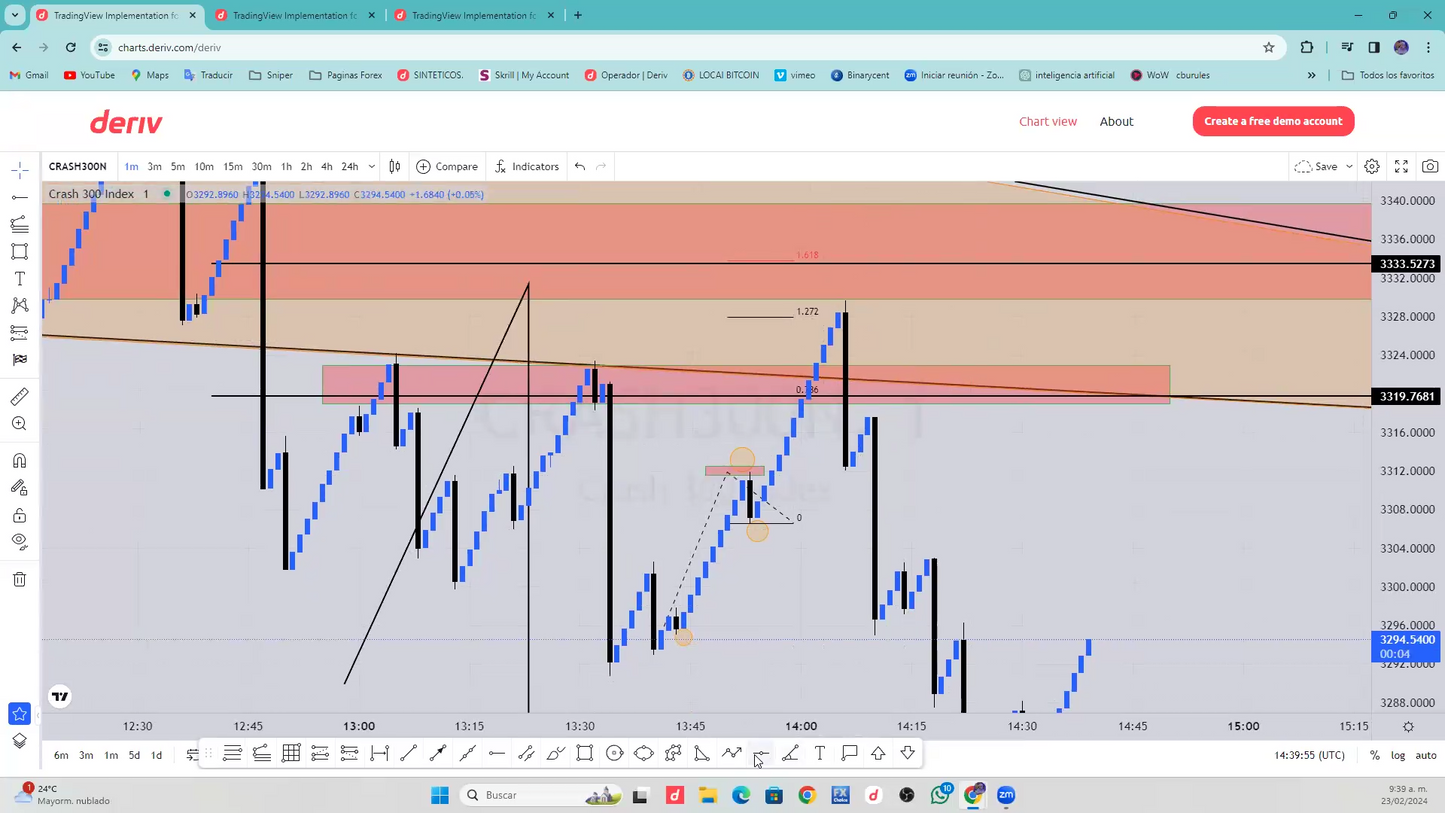The width and height of the screenshot is (1445, 813).
Task: Open the Compare symbol dialog
Action: click(x=447, y=166)
